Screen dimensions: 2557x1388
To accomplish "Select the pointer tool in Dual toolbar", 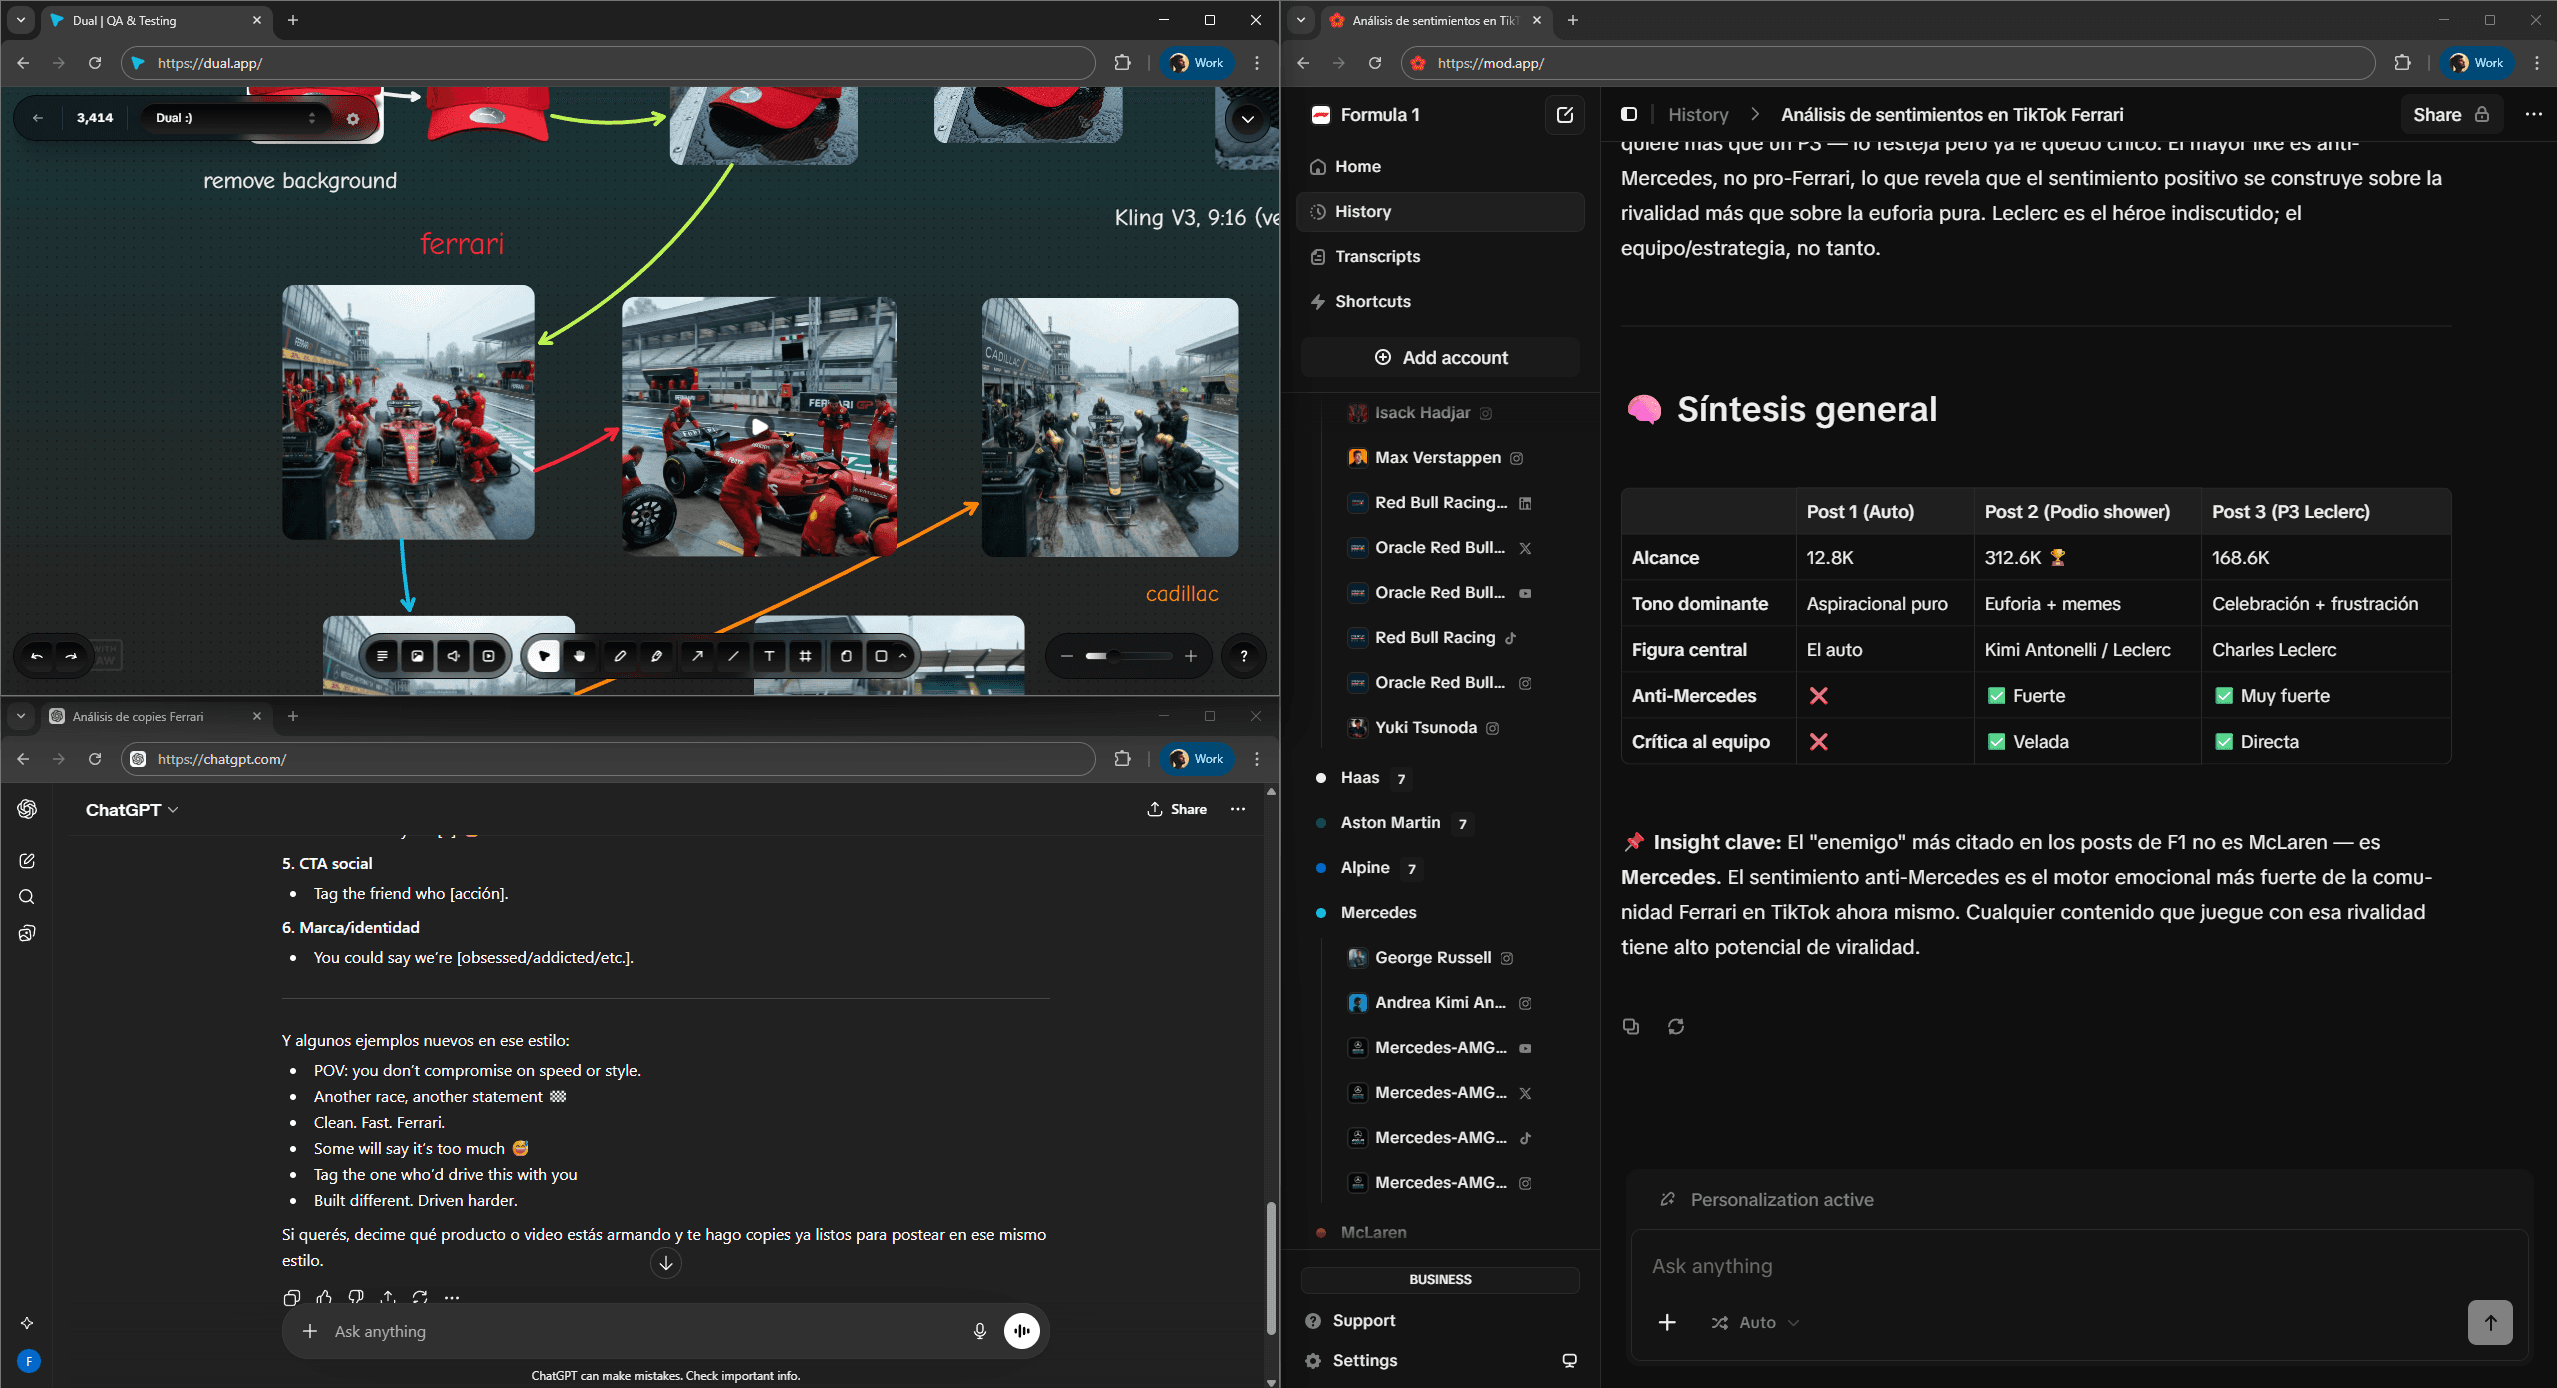I will click(x=544, y=656).
